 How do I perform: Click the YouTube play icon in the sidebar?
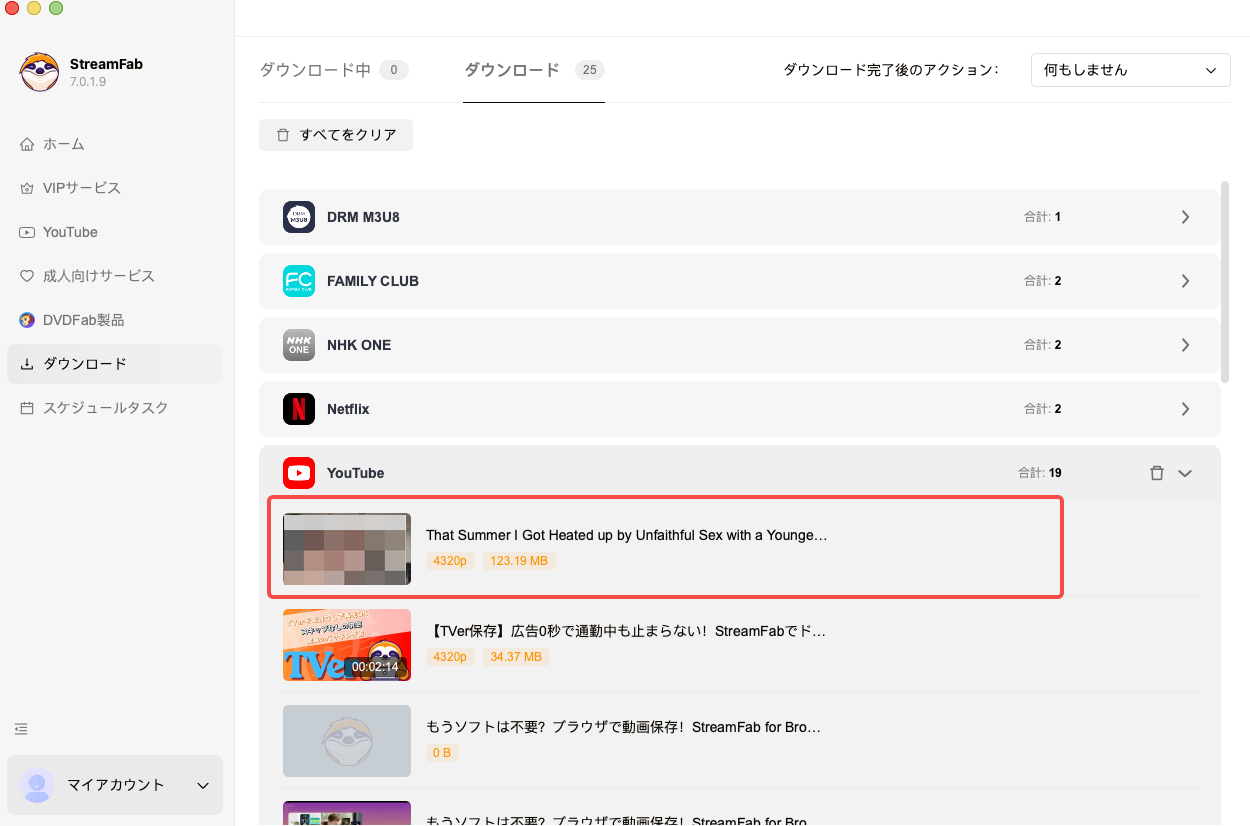27,232
